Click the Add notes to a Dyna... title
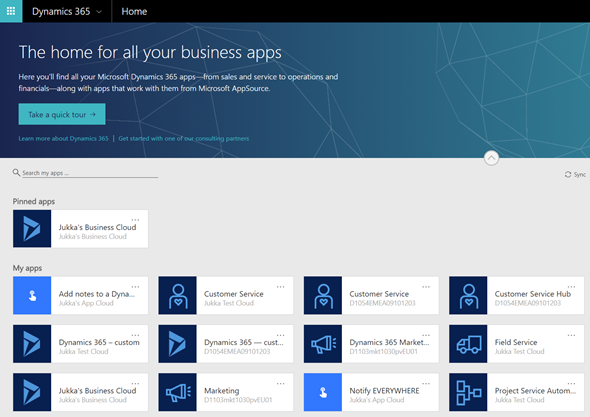This screenshot has height=417, width=590. point(97,294)
